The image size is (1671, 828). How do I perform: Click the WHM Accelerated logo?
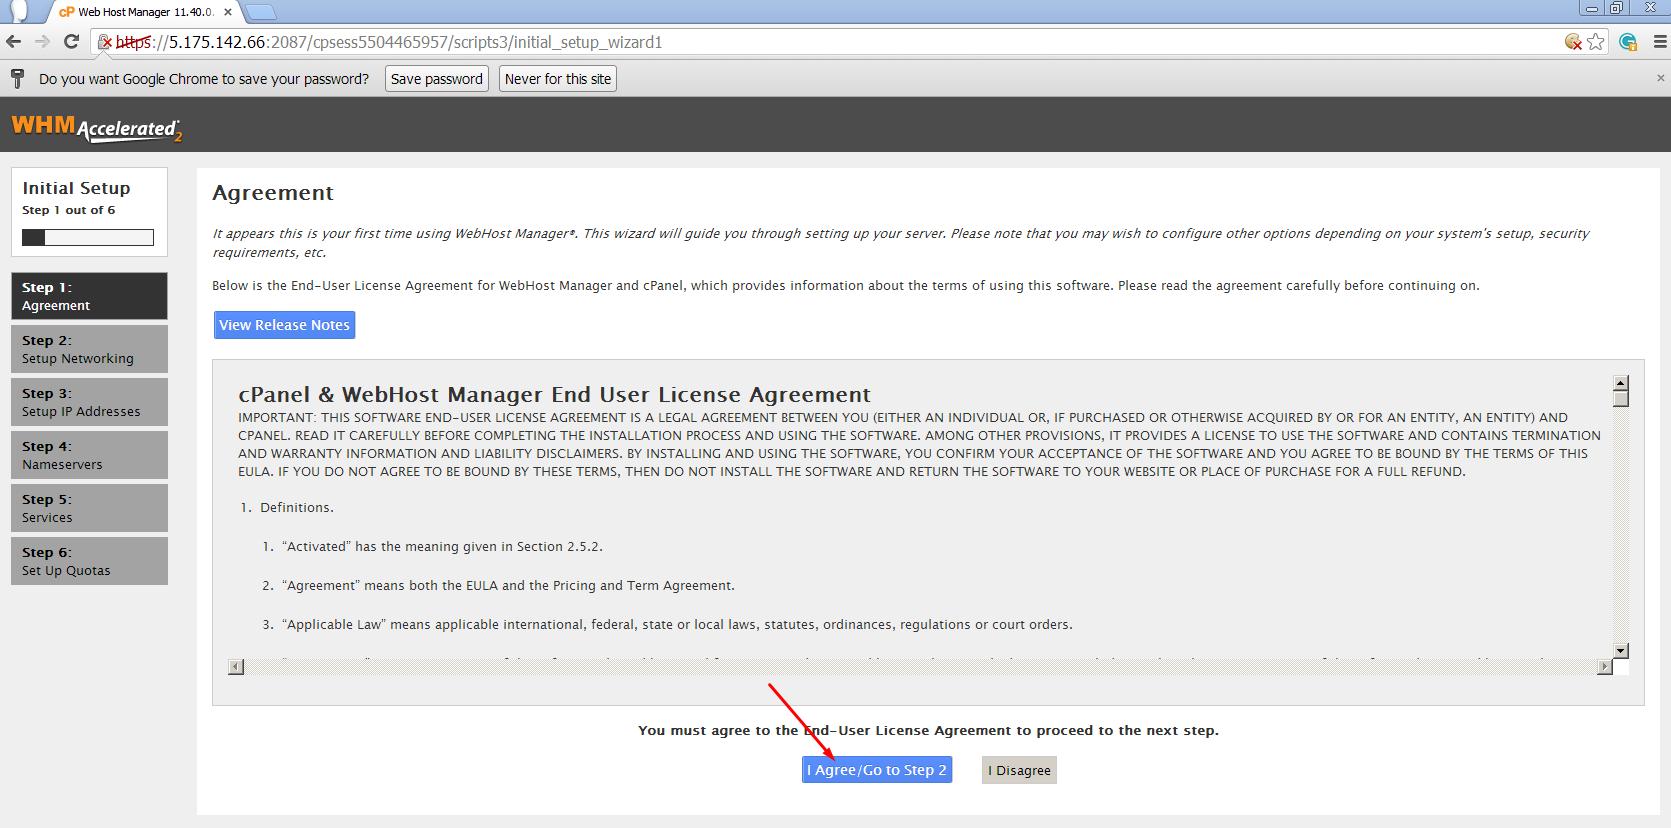click(x=96, y=129)
